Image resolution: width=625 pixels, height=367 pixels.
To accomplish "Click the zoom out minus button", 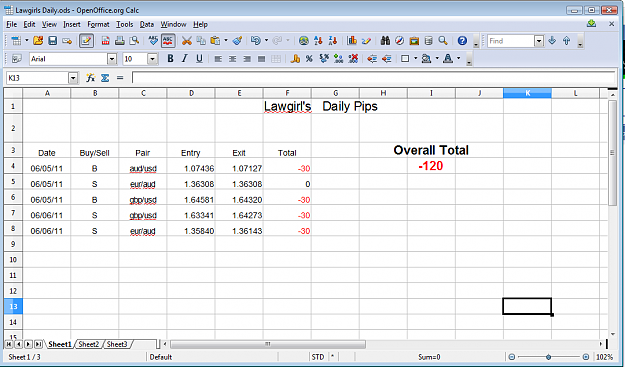I will (512, 357).
